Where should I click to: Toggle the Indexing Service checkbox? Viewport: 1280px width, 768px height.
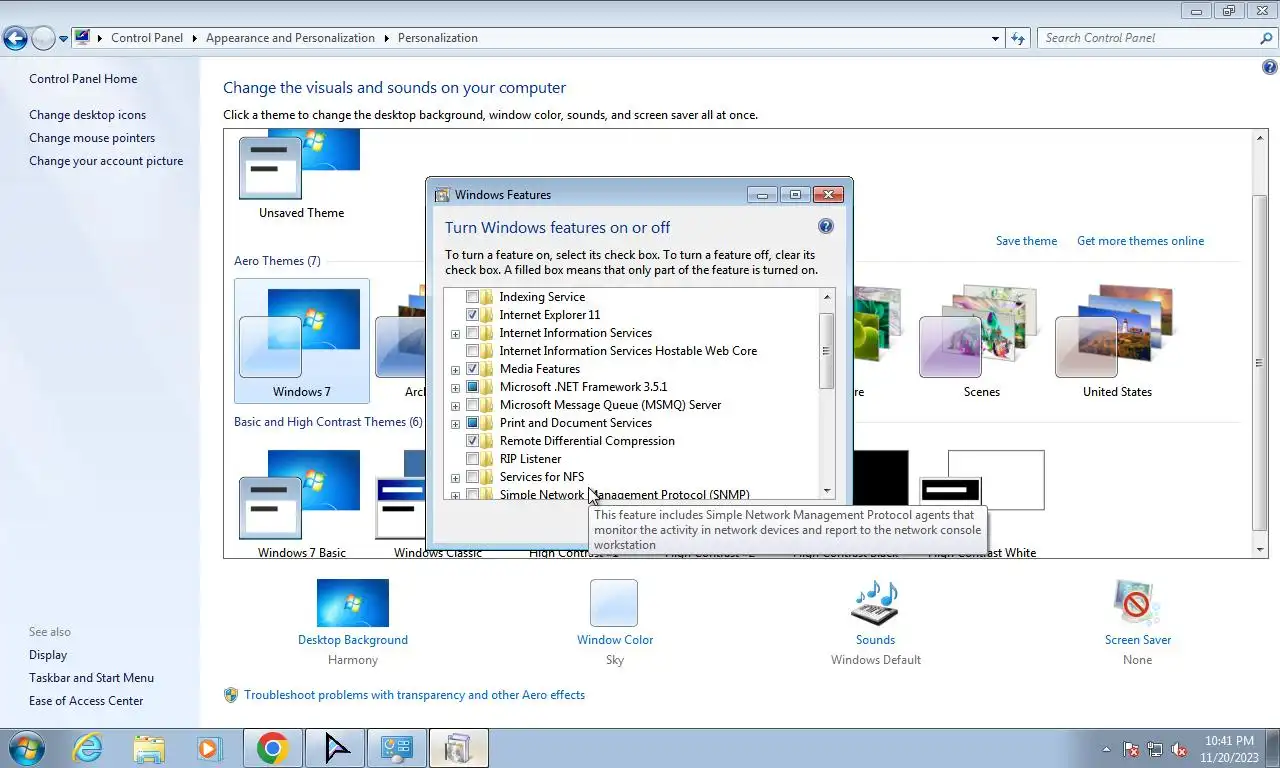(x=473, y=297)
